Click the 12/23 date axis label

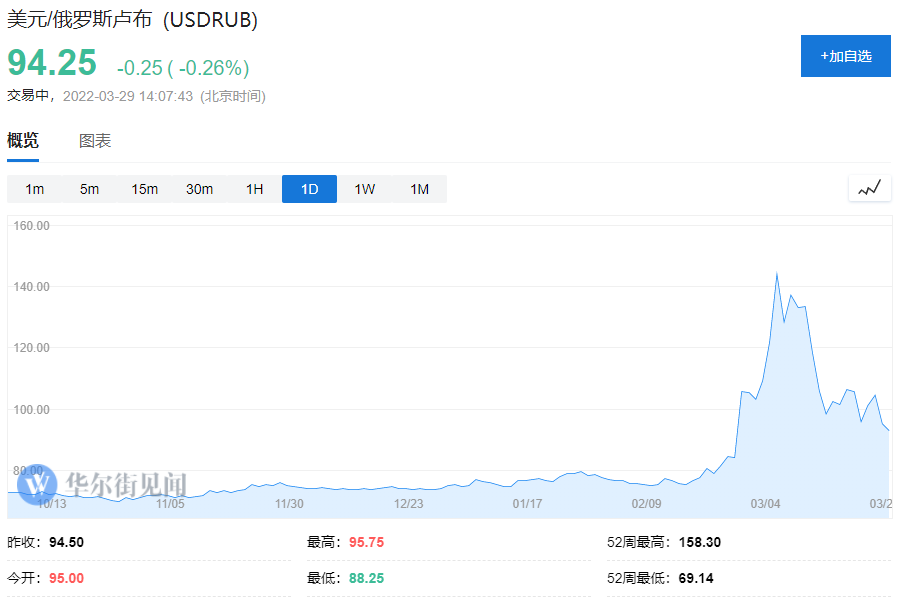point(408,504)
